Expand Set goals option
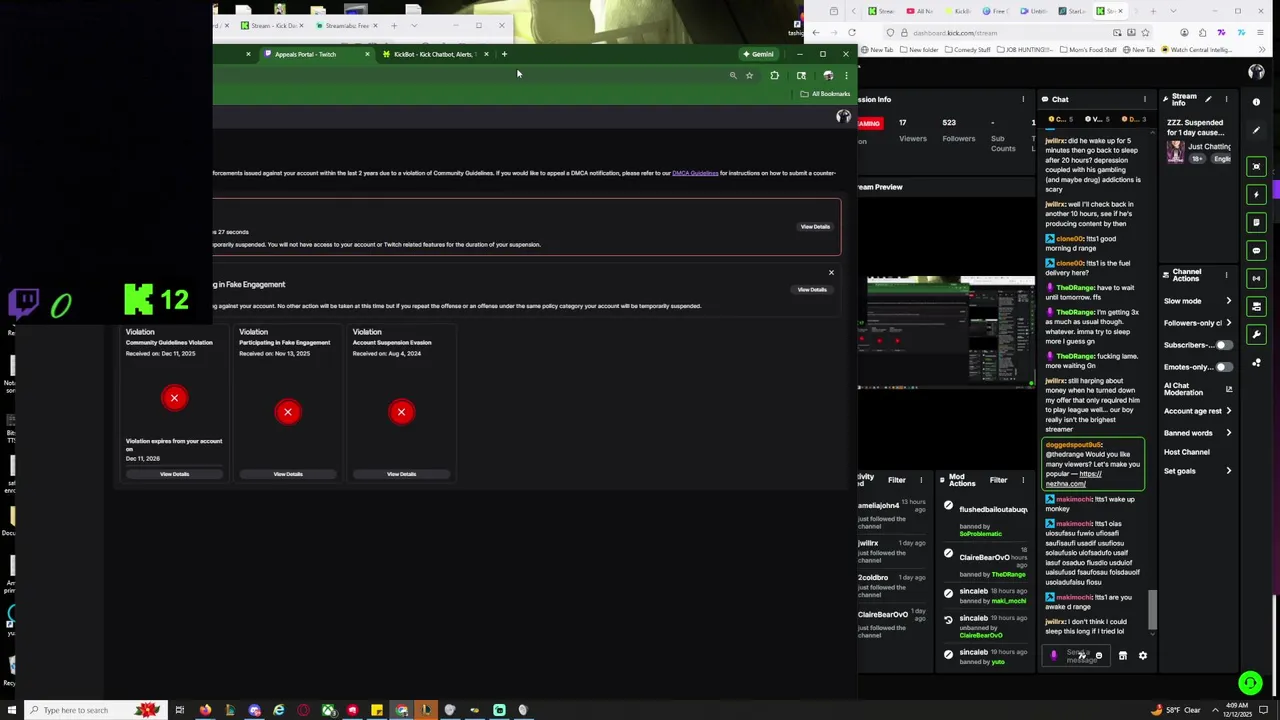1280x720 pixels. click(x=1198, y=471)
